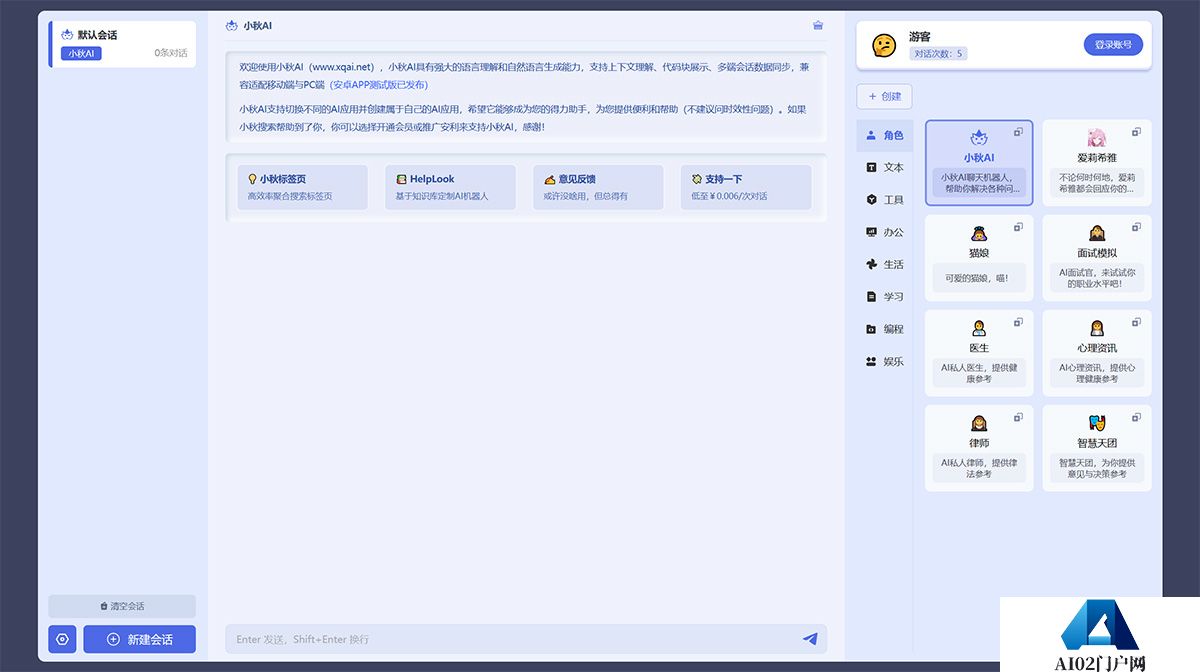The image size is (1200, 672).
Task: Select the 默认会话 conversation item
Action: (123, 44)
